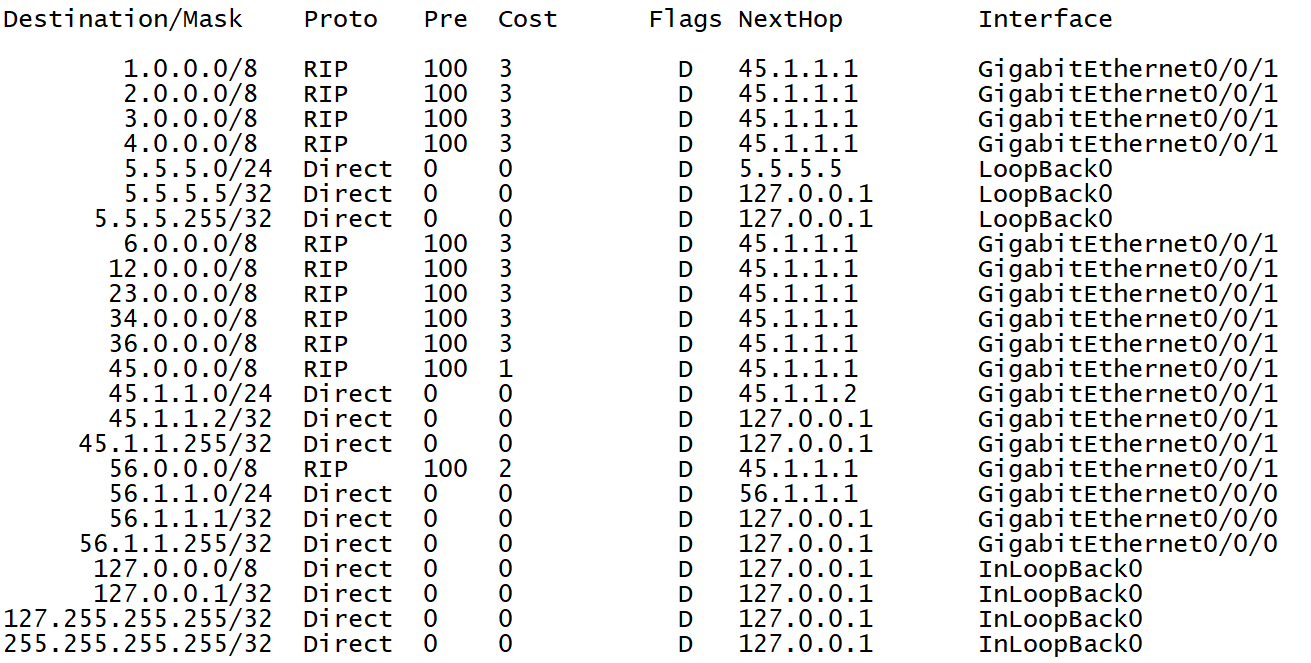This screenshot has width=1311, height=663.
Task: Click LoopBack0 interface of 5.5.5.0/24
Action: click(1045, 169)
